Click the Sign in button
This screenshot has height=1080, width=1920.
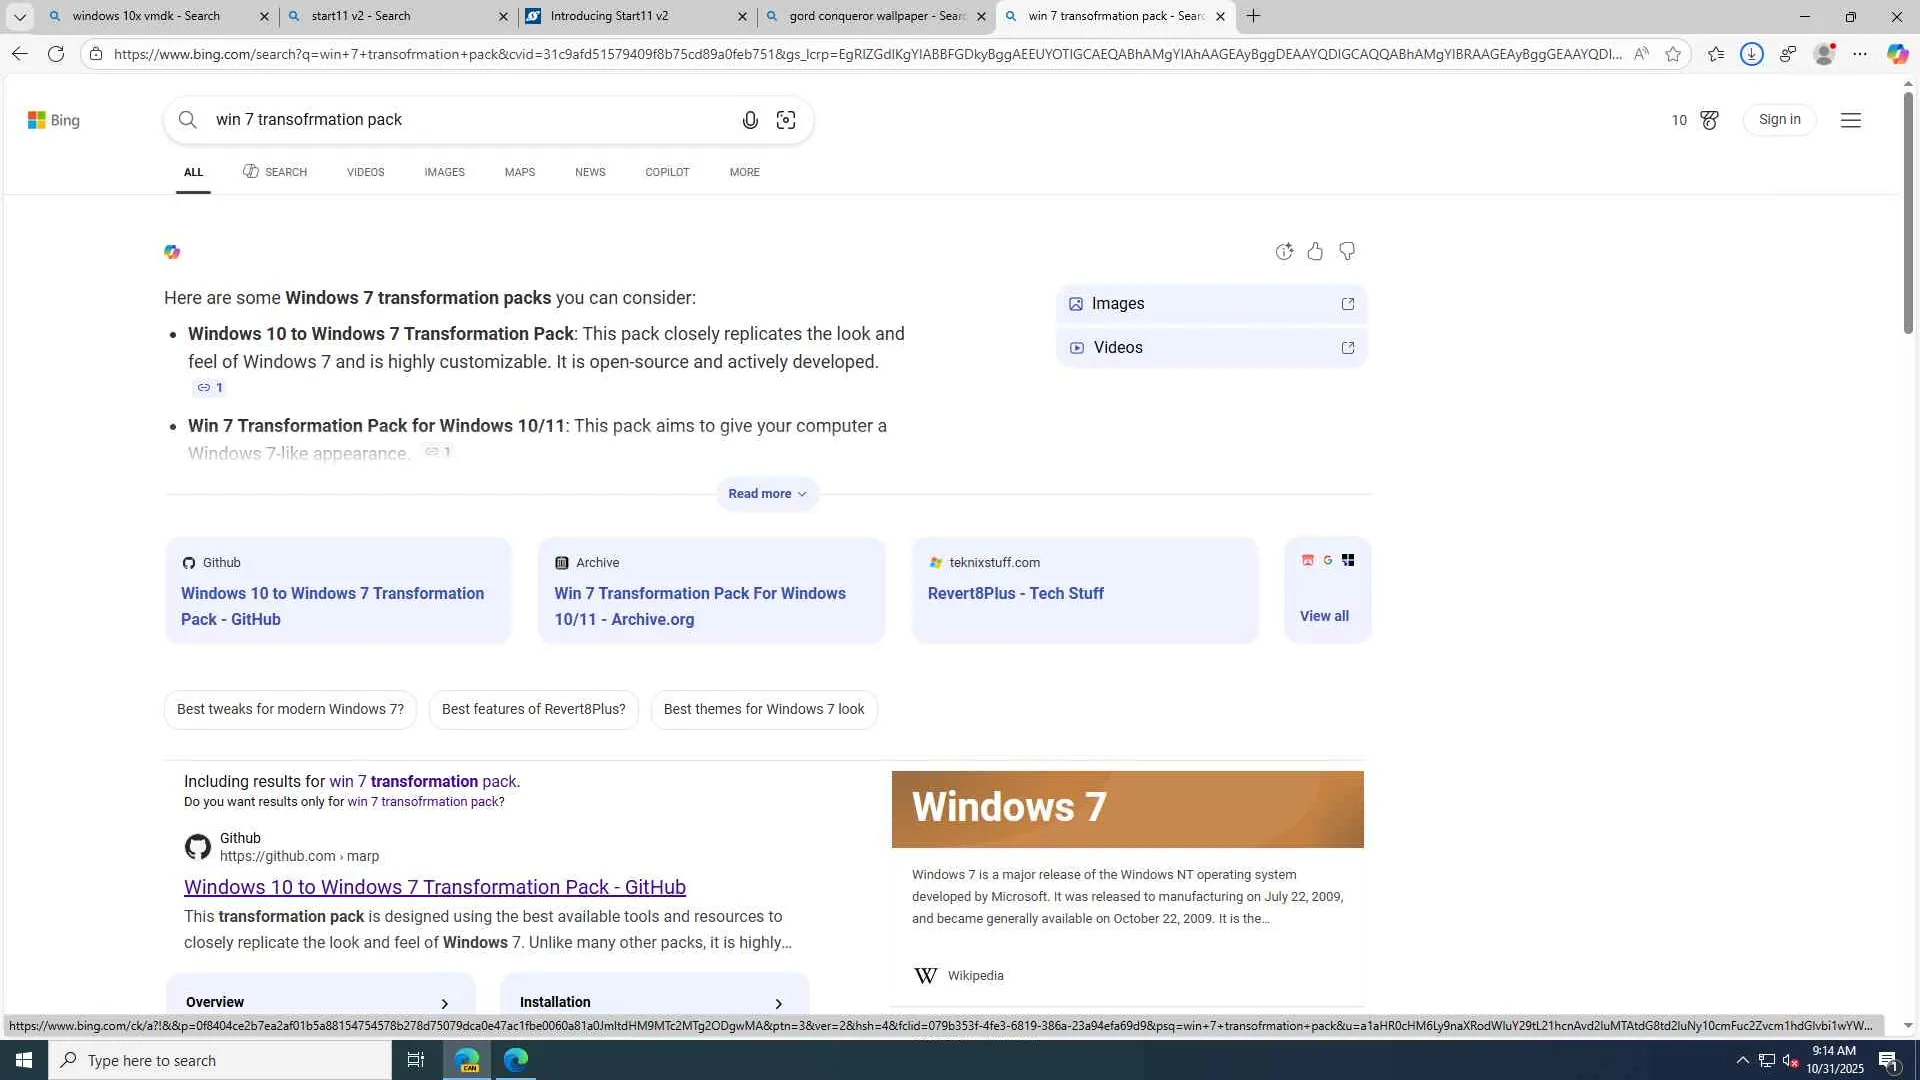point(1779,120)
